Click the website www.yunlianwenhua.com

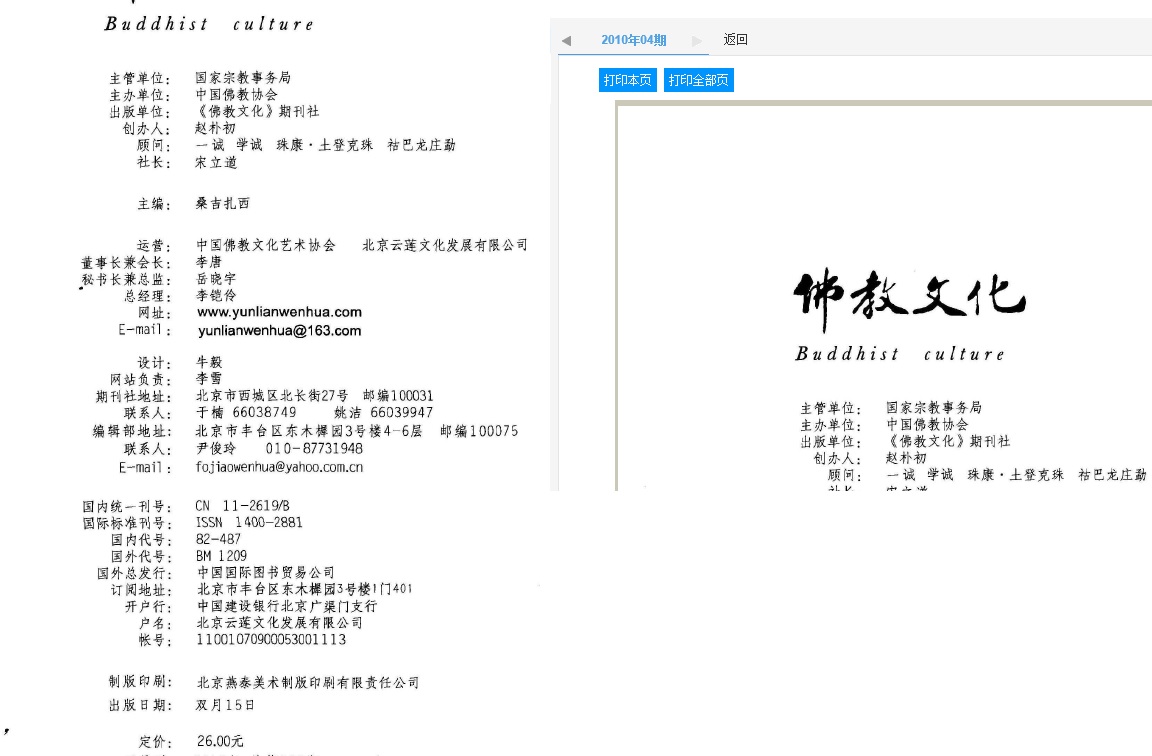click(279, 312)
